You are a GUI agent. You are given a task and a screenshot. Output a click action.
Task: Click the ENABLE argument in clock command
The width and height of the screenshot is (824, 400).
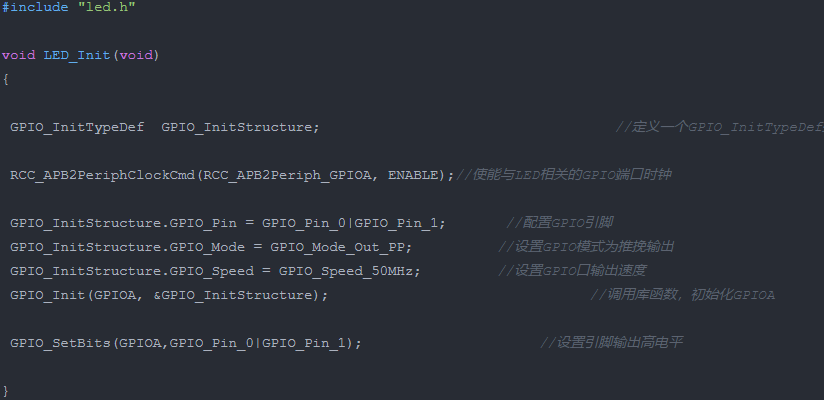[x=411, y=175]
